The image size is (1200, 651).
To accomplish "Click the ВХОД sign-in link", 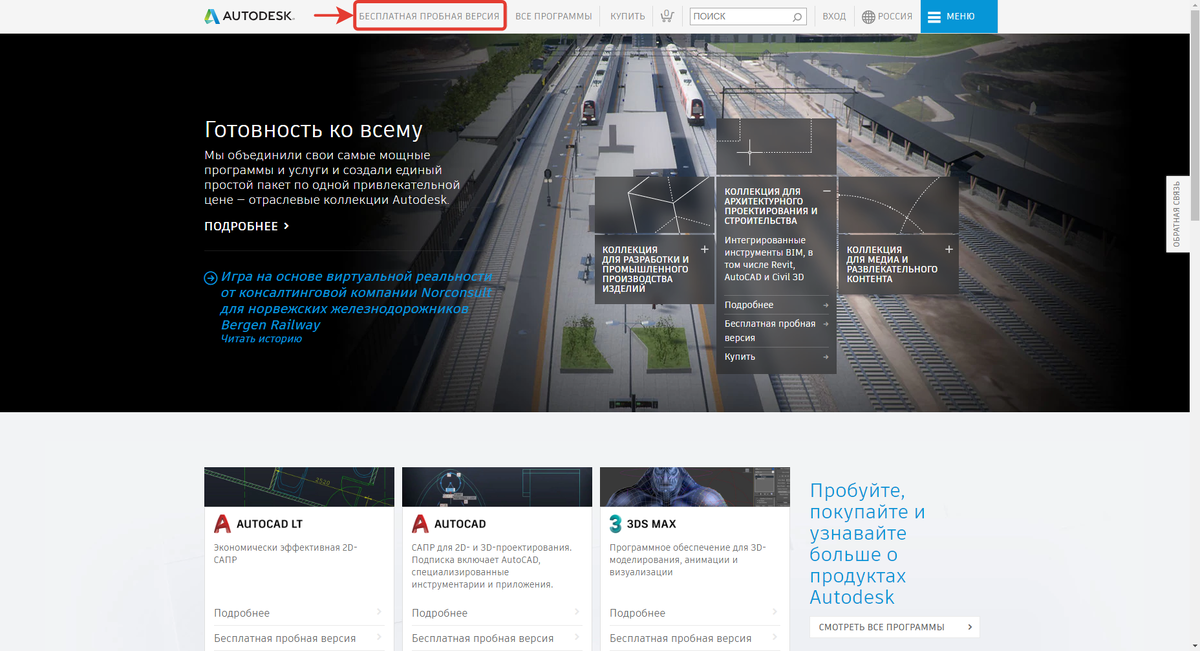I will coord(834,16).
